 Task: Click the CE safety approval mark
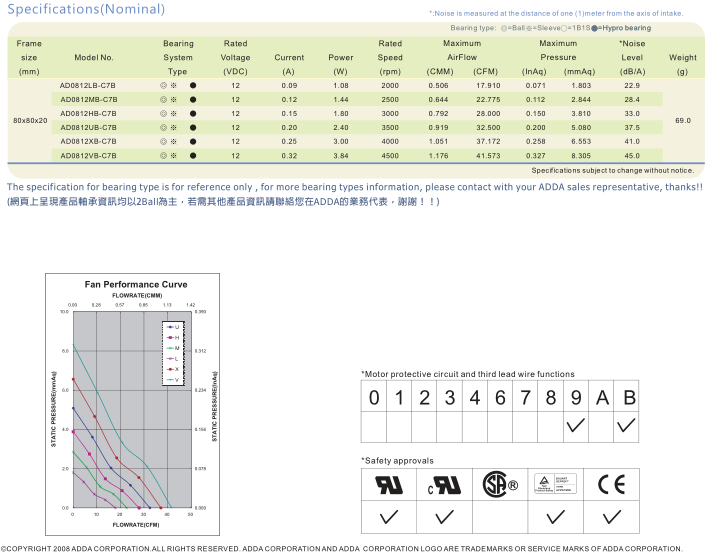611,485
